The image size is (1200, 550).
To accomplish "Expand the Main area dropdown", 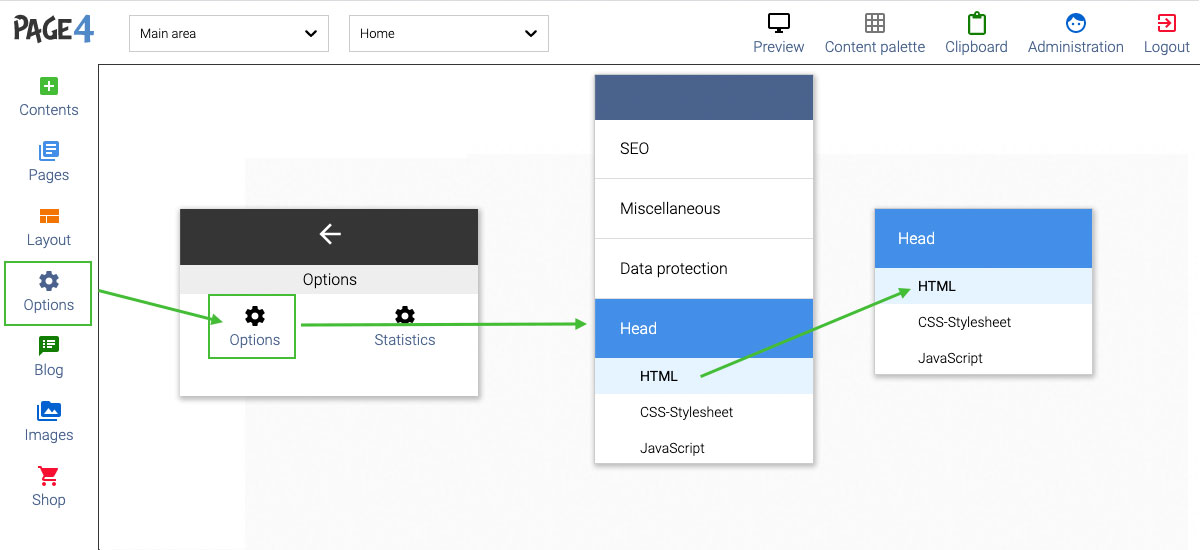I will coord(229,33).
